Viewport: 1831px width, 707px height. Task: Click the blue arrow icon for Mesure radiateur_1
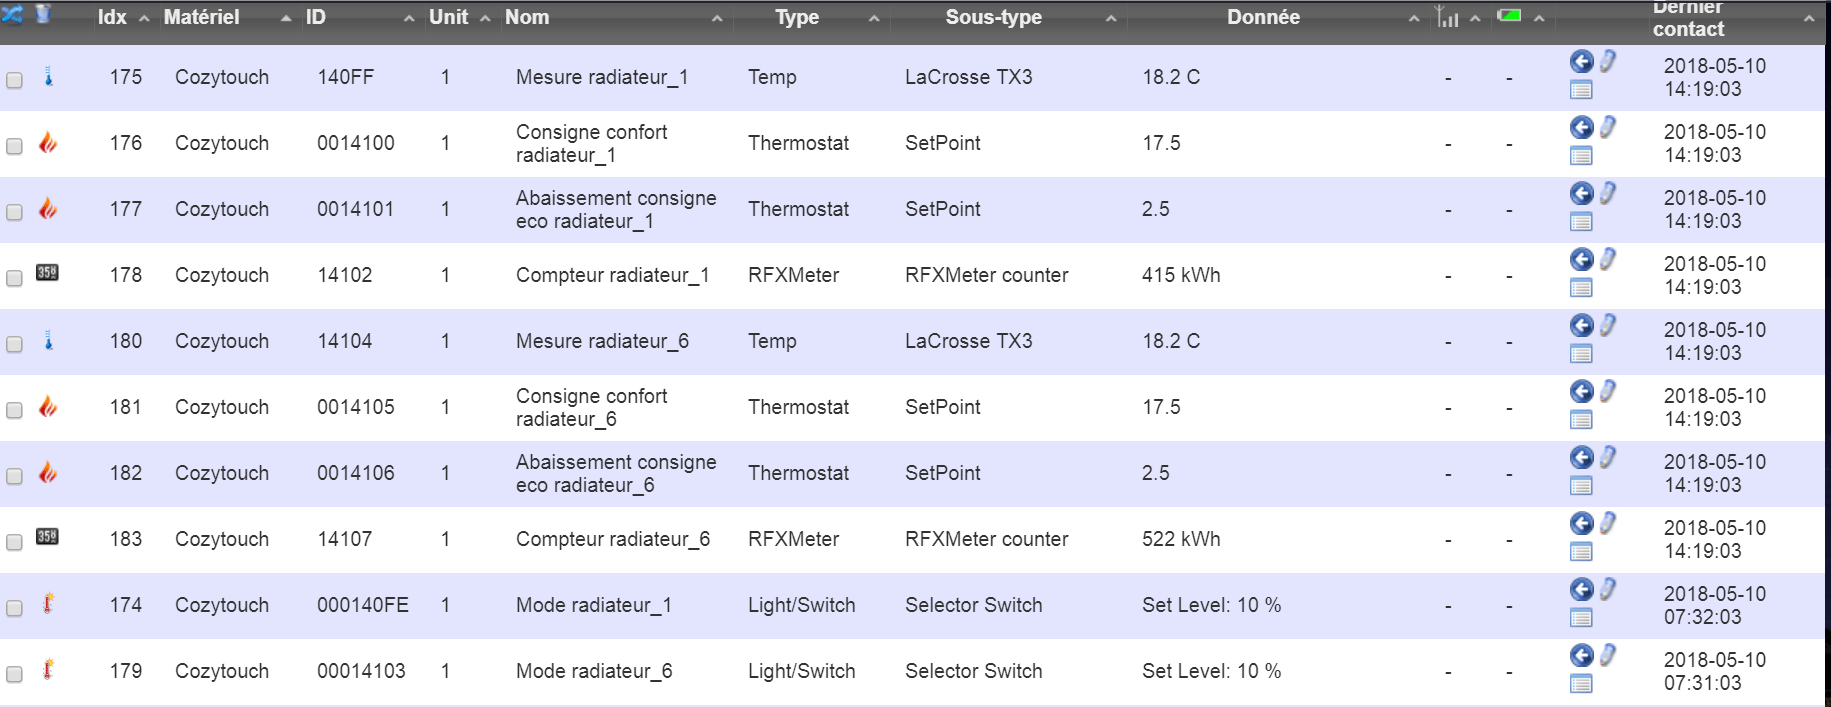click(x=1581, y=62)
